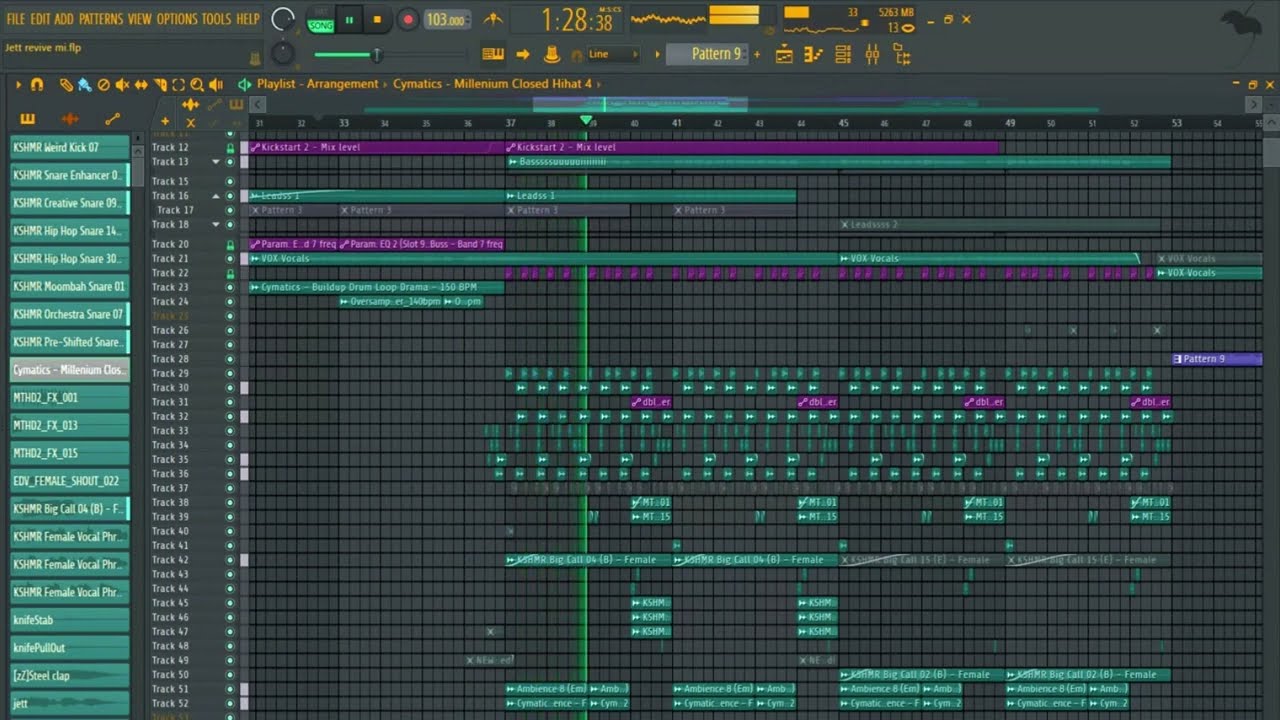Toggle mute switch on Track 15

(230, 182)
